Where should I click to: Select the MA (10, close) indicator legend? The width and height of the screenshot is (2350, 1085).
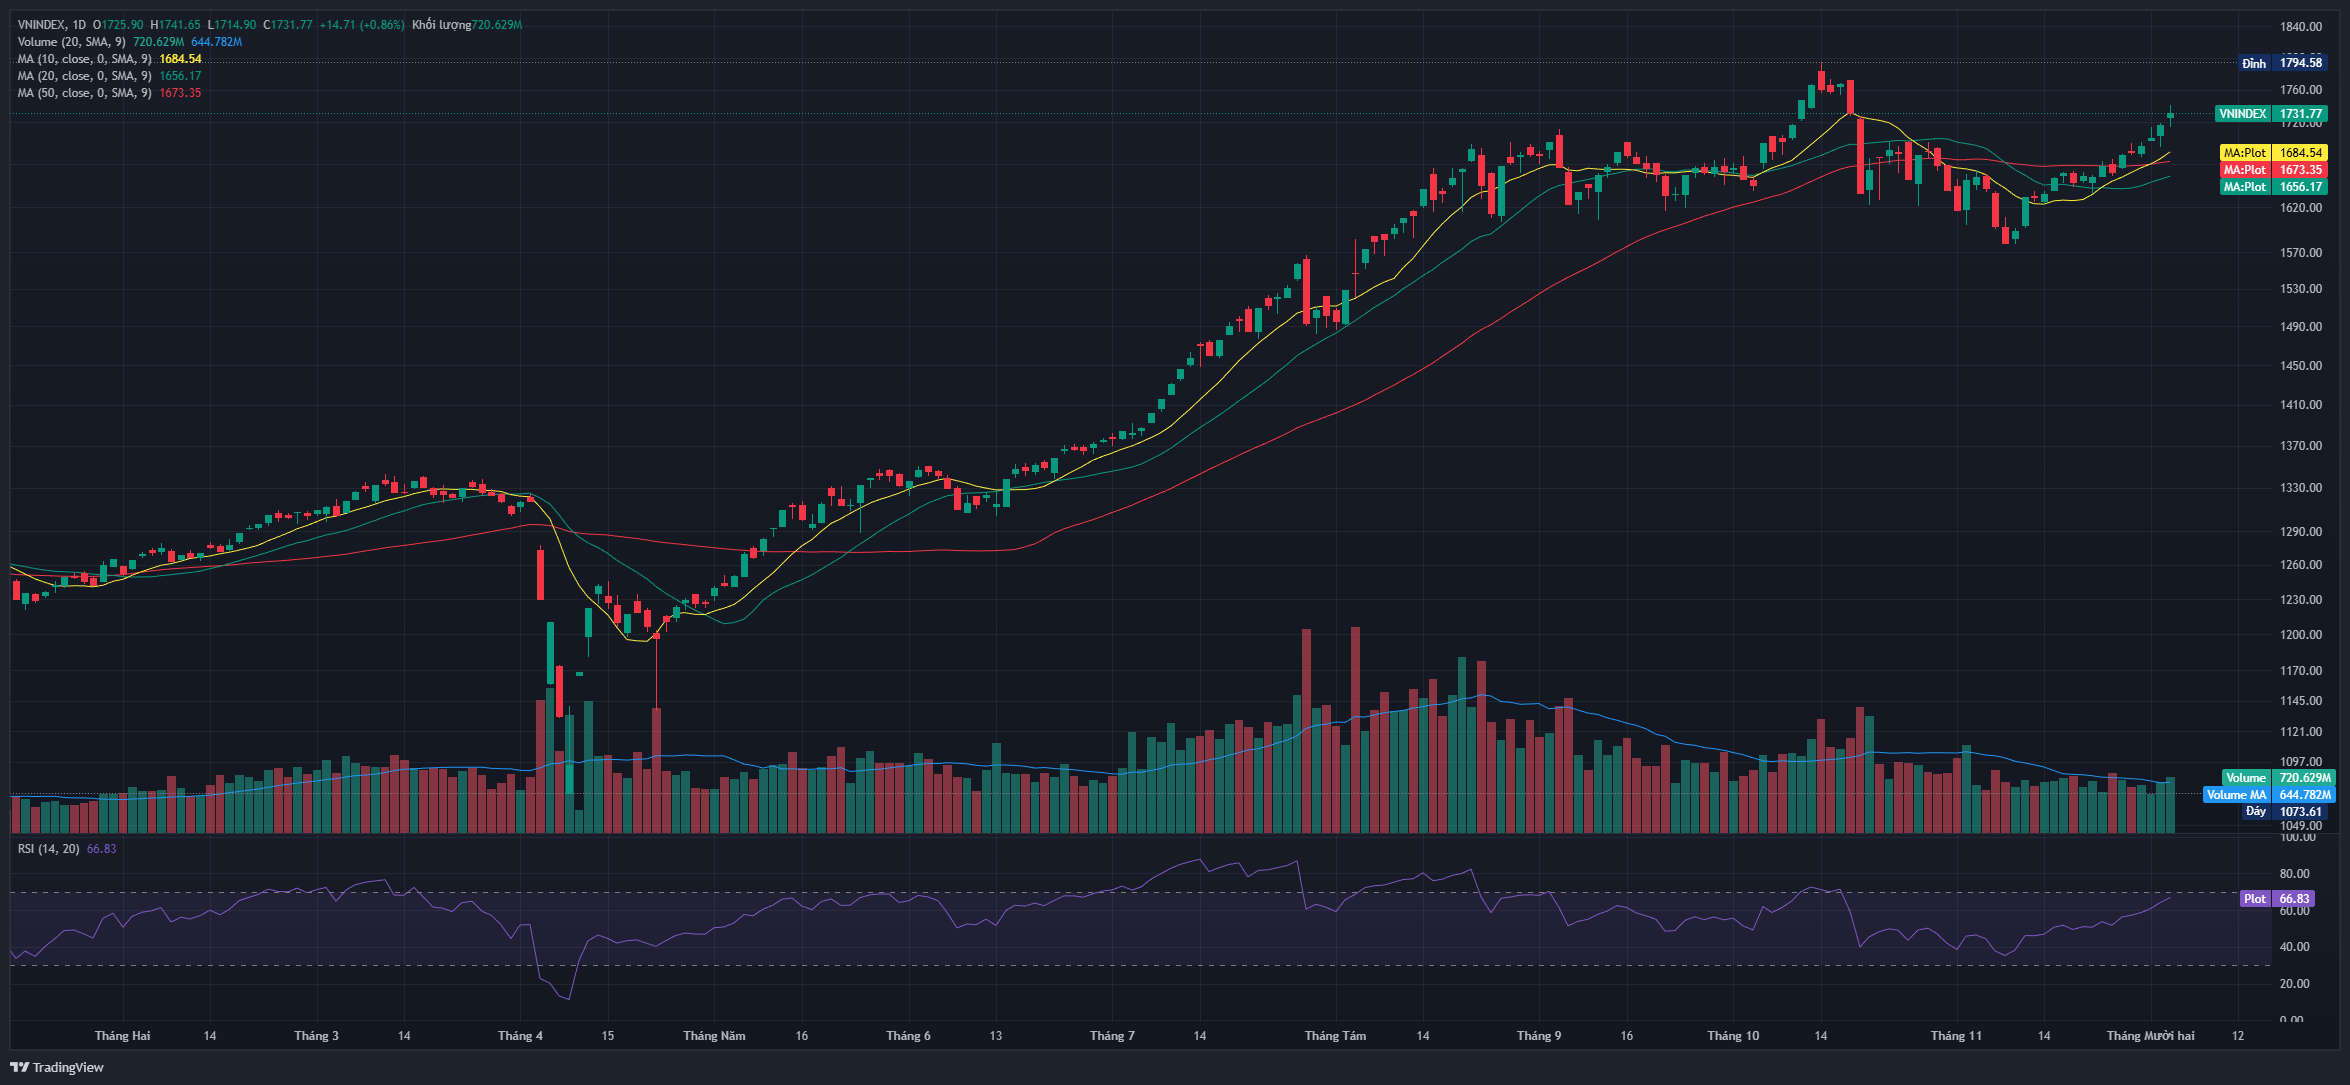coord(84,59)
